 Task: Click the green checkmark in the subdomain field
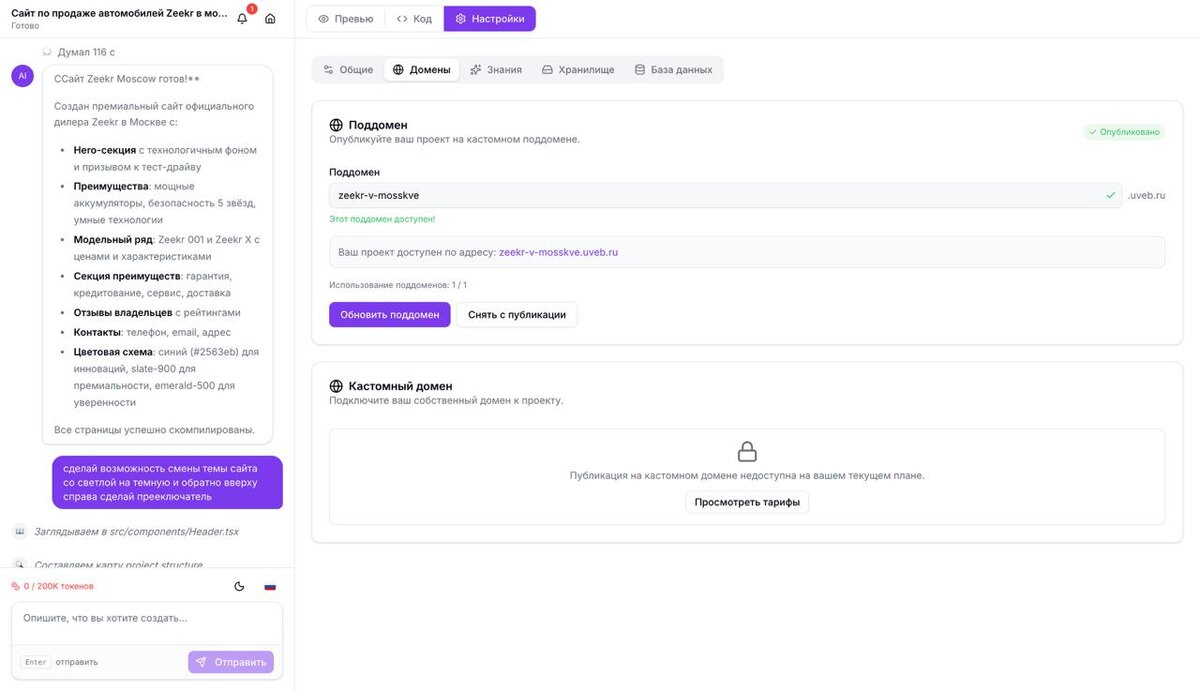coord(1110,195)
